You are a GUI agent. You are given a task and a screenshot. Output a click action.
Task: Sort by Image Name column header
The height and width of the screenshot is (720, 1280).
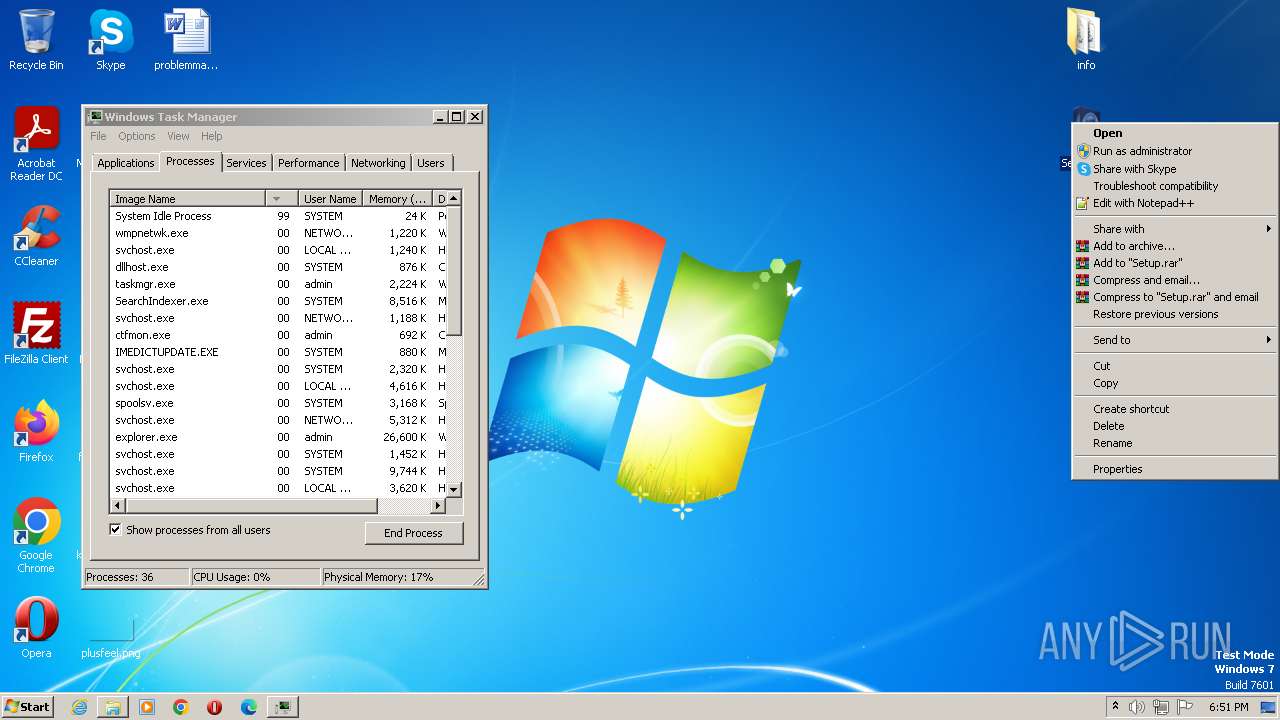(x=187, y=199)
